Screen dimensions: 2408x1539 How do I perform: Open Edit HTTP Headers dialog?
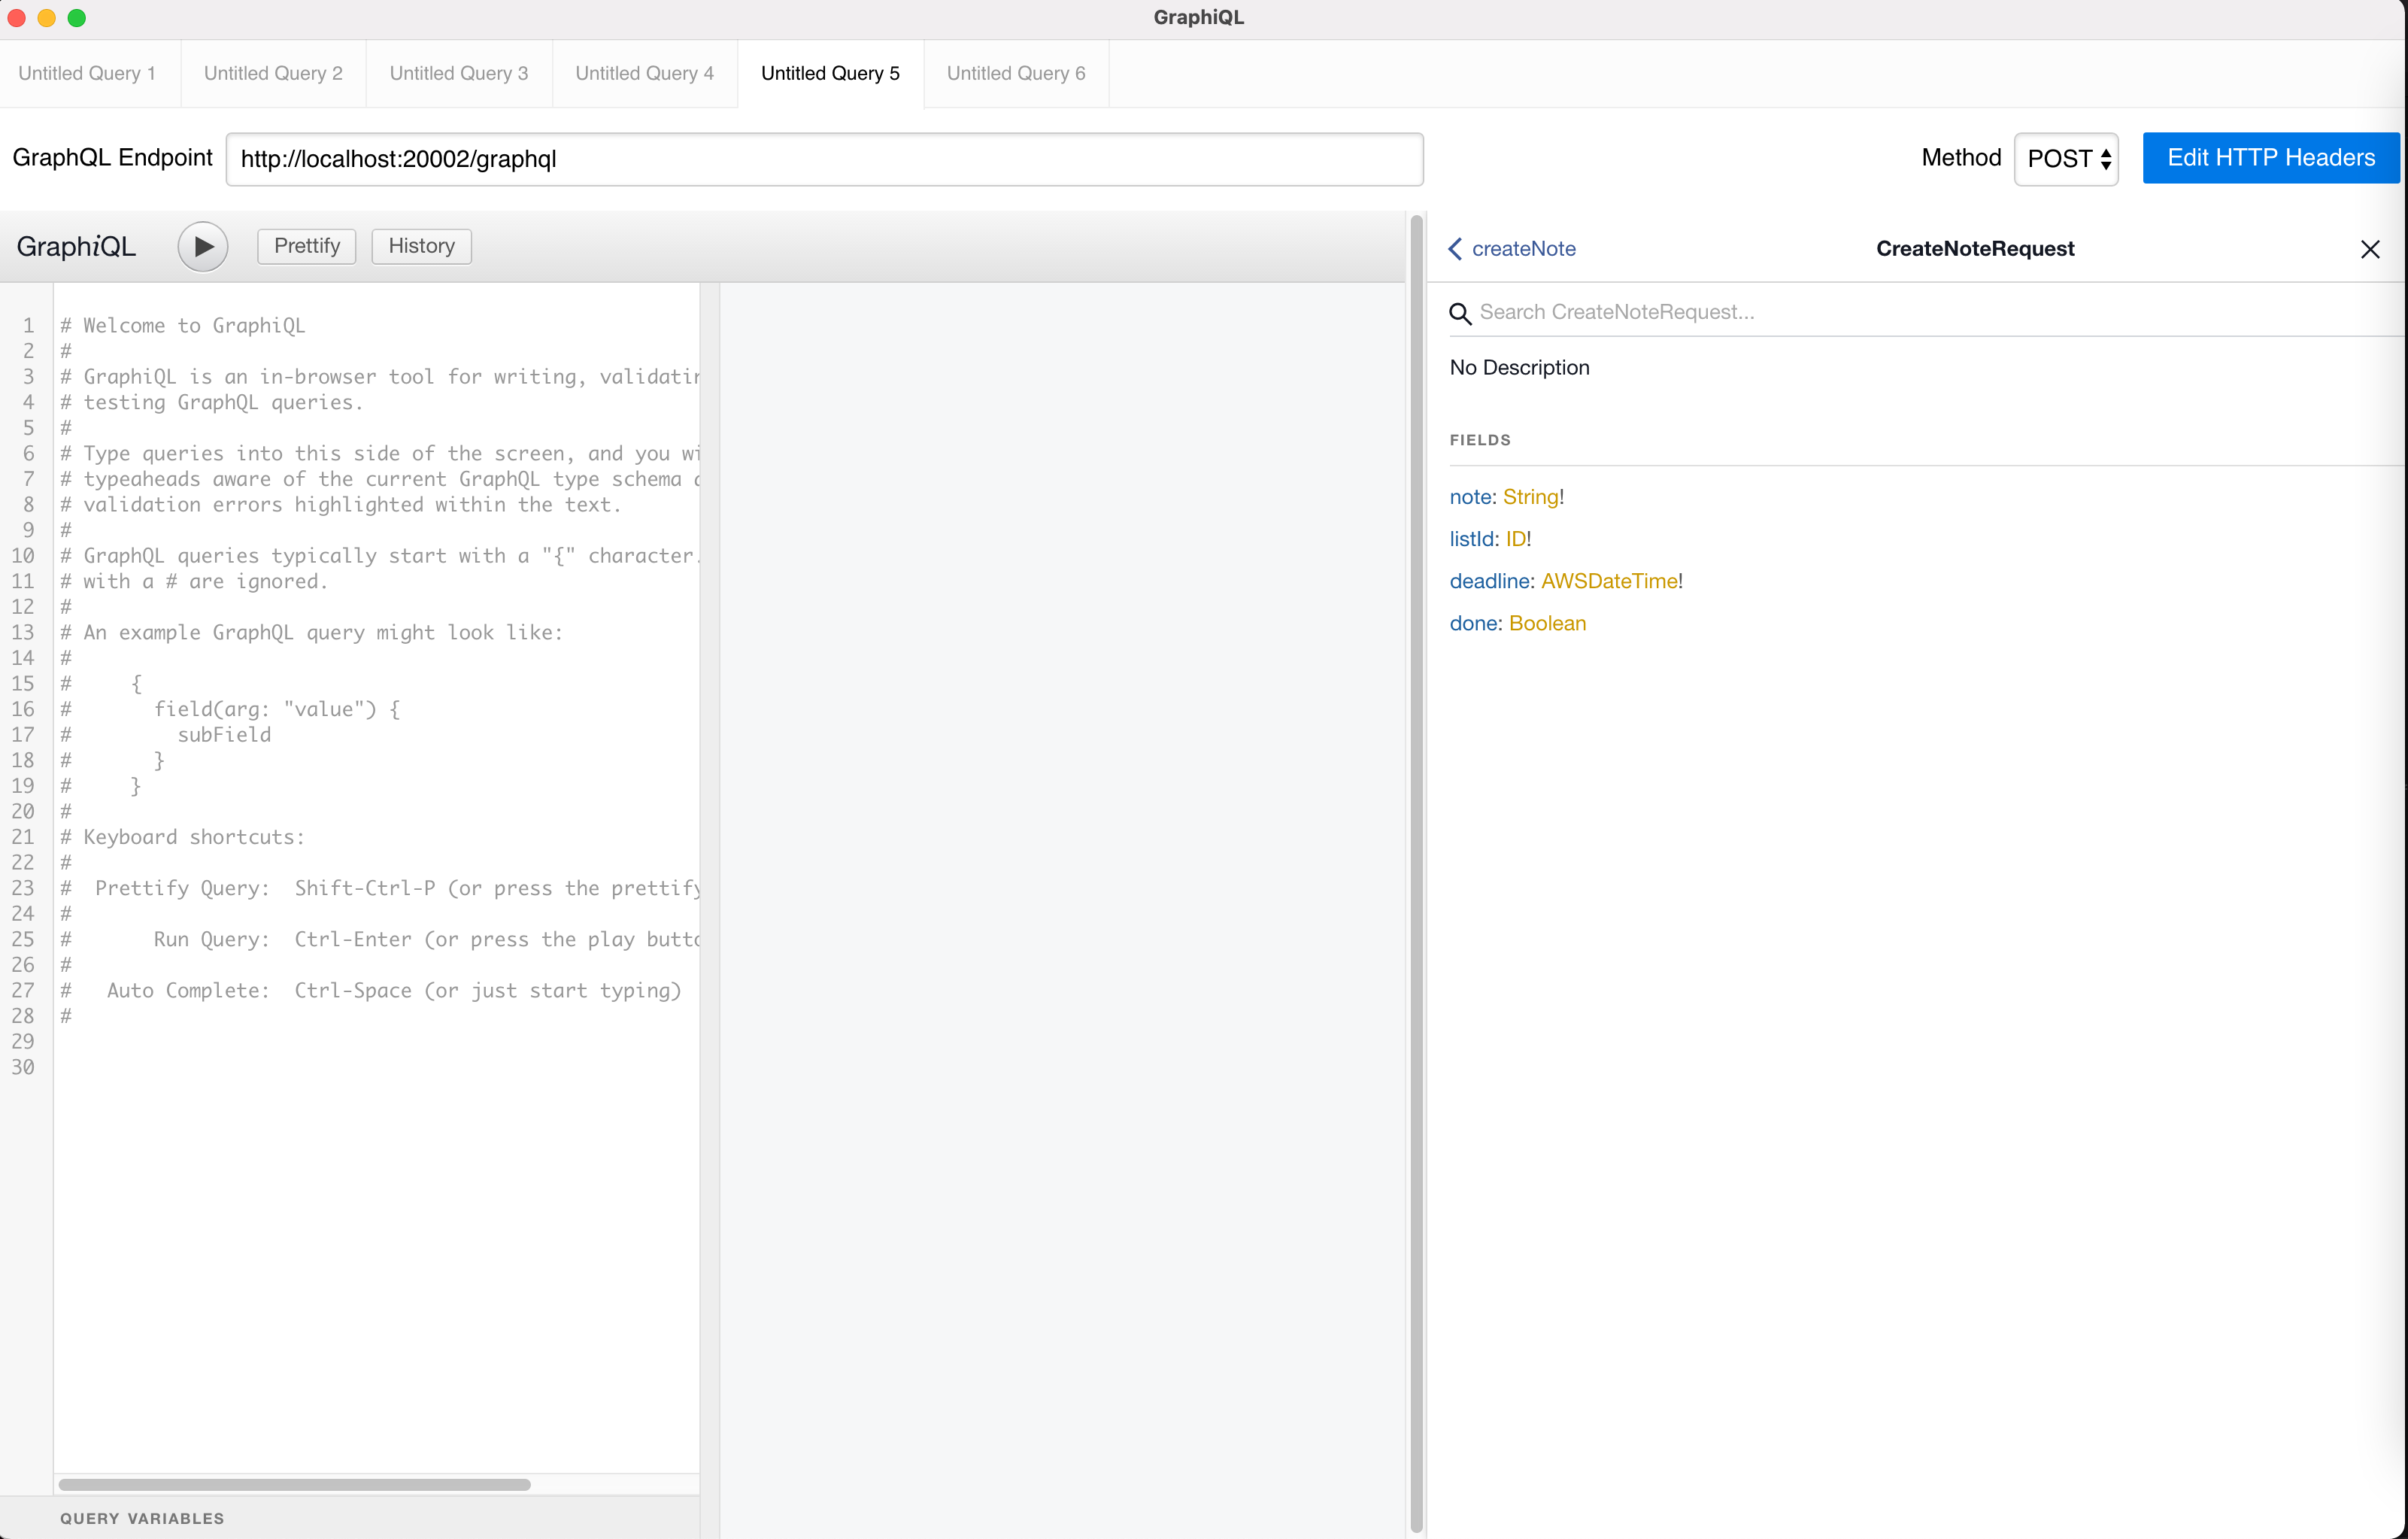(x=2270, y=158)
